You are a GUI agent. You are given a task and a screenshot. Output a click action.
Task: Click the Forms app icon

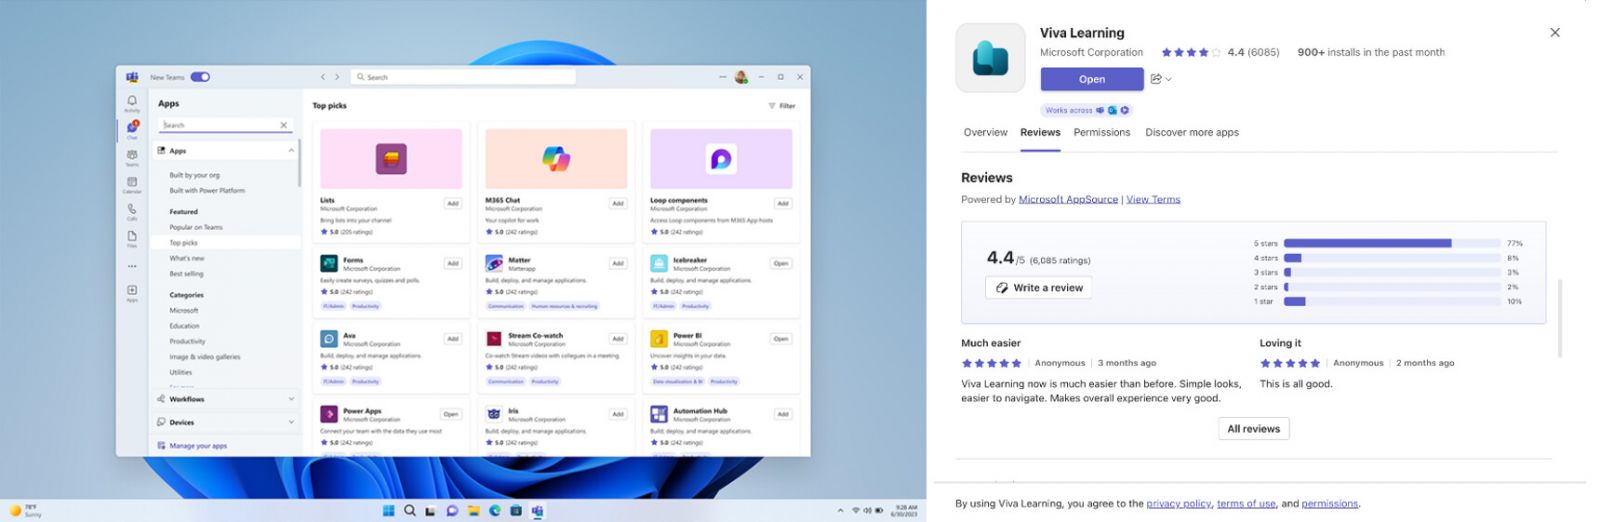(329, 263)
